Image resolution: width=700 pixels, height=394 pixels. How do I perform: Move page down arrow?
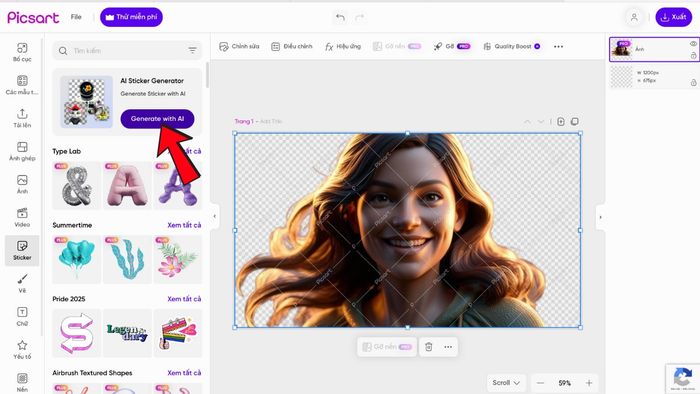point(541,121)
